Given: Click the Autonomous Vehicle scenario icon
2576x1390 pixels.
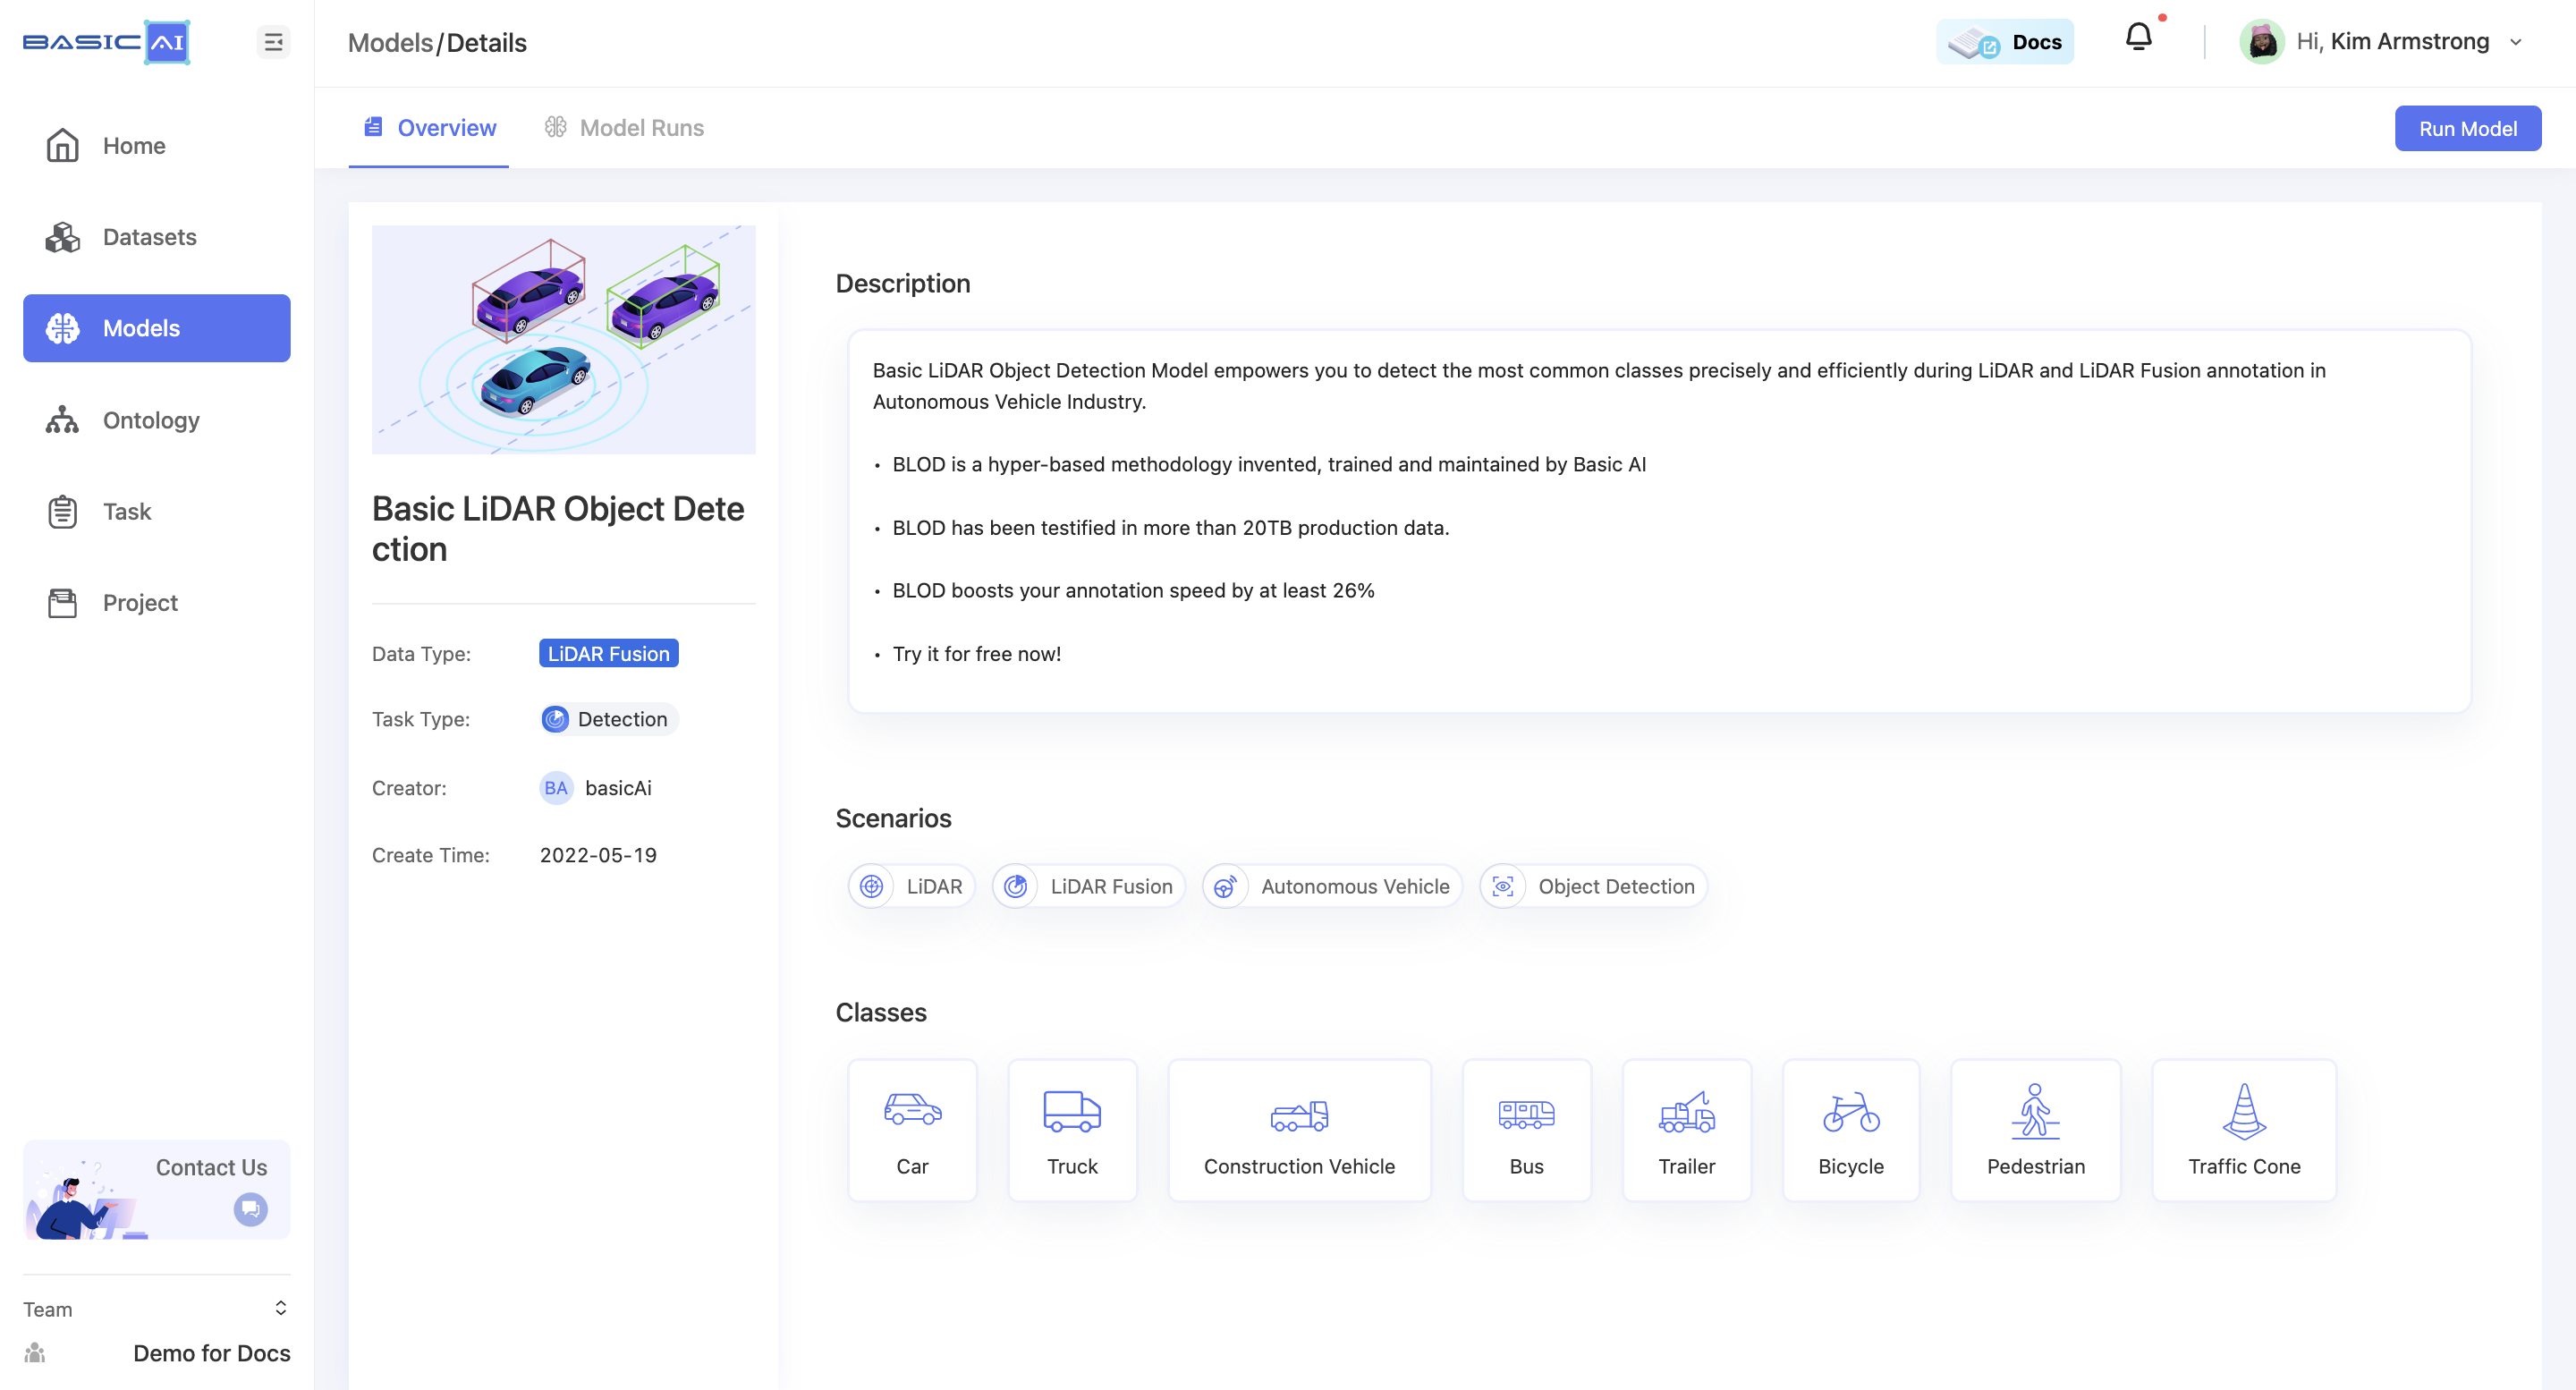Looking at the screenshot, I should (x=1224, y=886).
